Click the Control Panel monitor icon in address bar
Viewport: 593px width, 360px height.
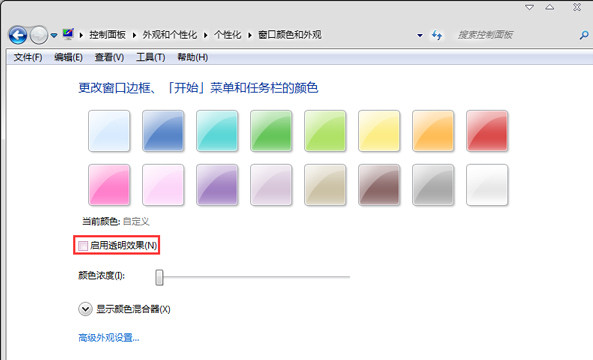point(68,34)
